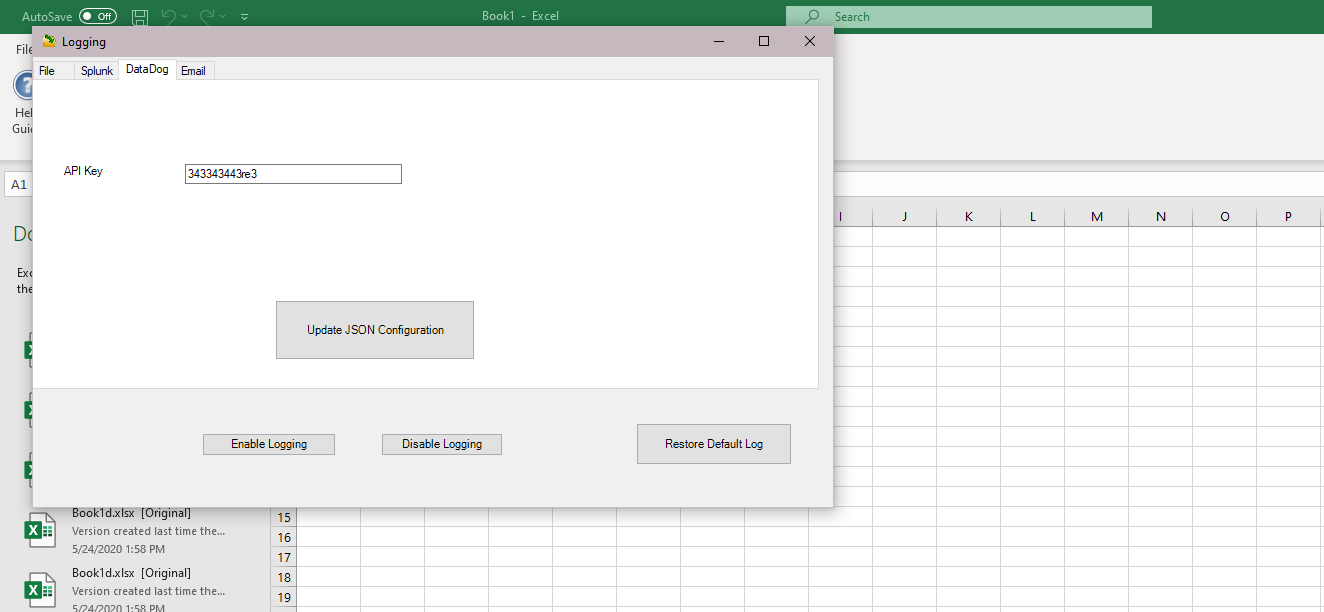Select column J header in Excel
1324x612 pixels.
coord(904,216)
